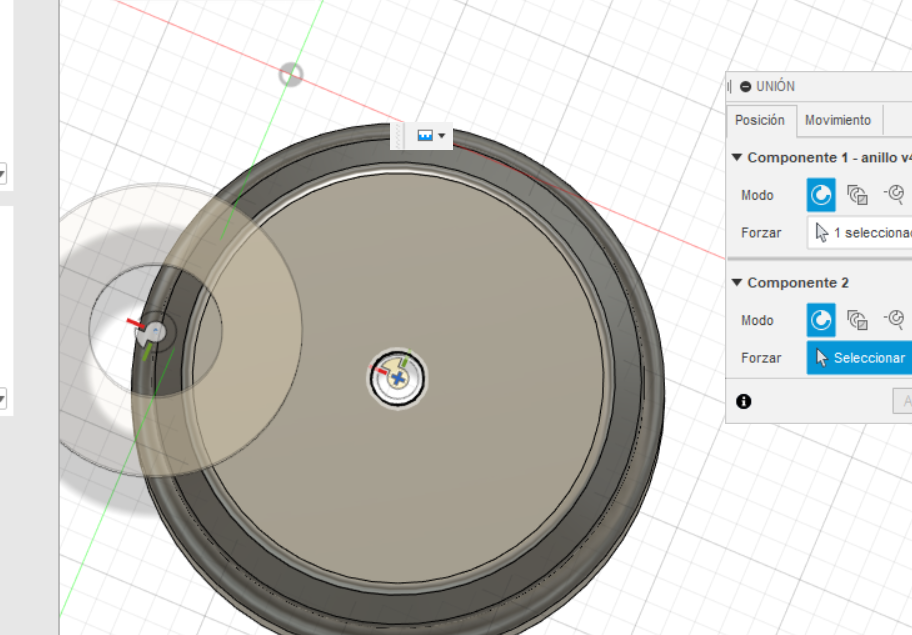
Task: Open the info icon in UNIÓN dialog
Action: click(743, 401)
